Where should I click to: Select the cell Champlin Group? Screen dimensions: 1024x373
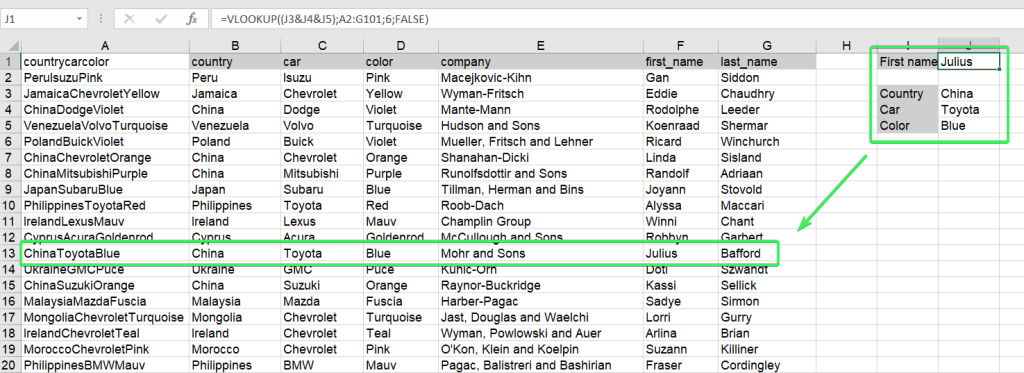click(541, 221)
